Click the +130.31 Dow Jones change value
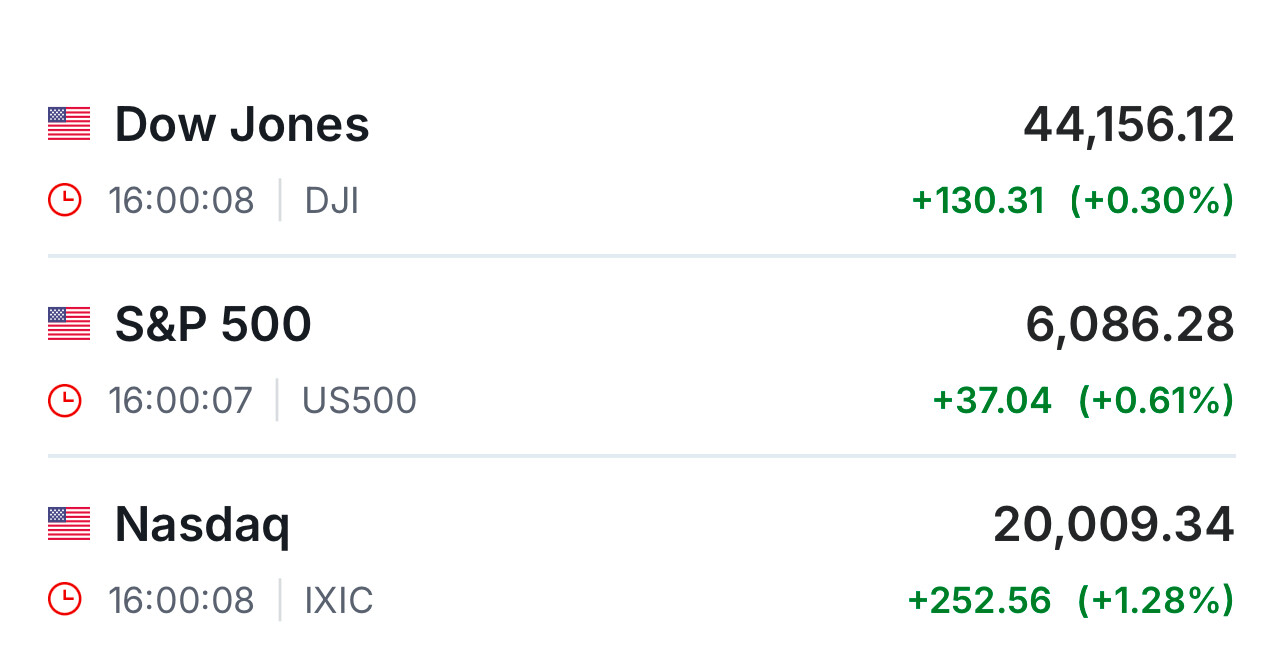 coord(978,201)
